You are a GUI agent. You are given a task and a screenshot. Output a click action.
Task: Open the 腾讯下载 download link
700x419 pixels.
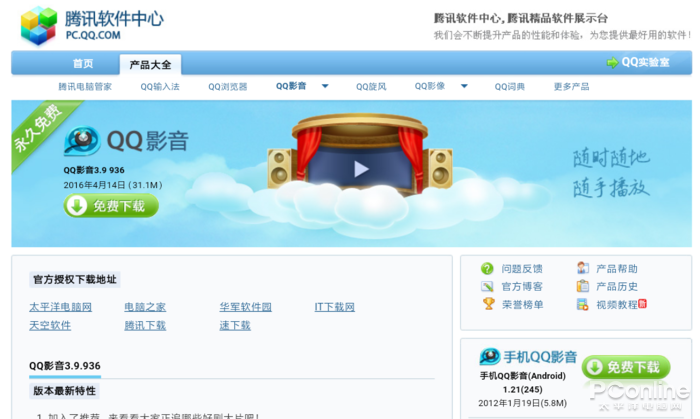click(145, 326)
